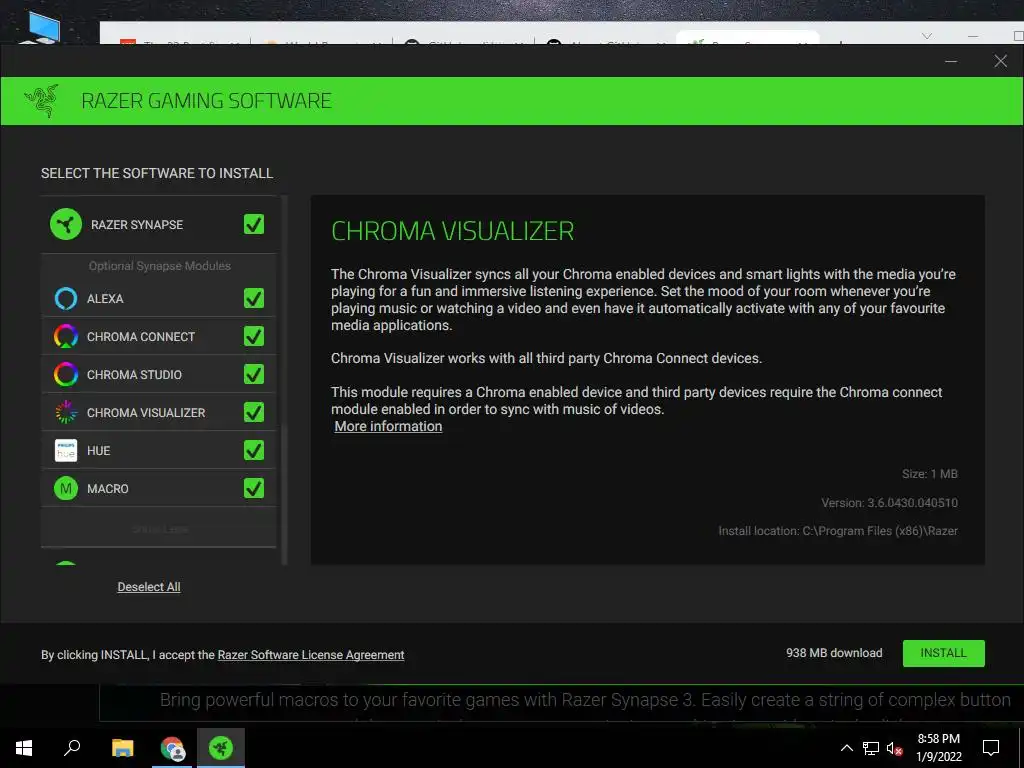Click the Deselect All link
This screenshot has width=1024, height=768.
point(149,587)
